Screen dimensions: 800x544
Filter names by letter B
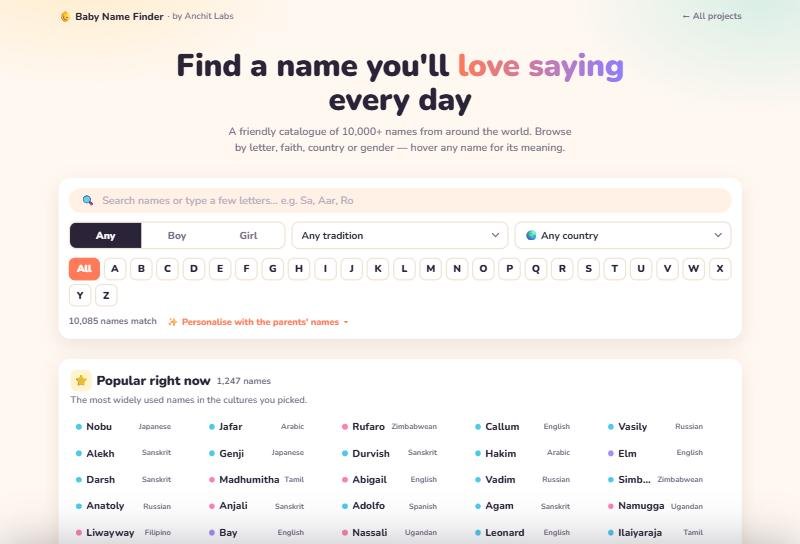(x=141, y=268)
